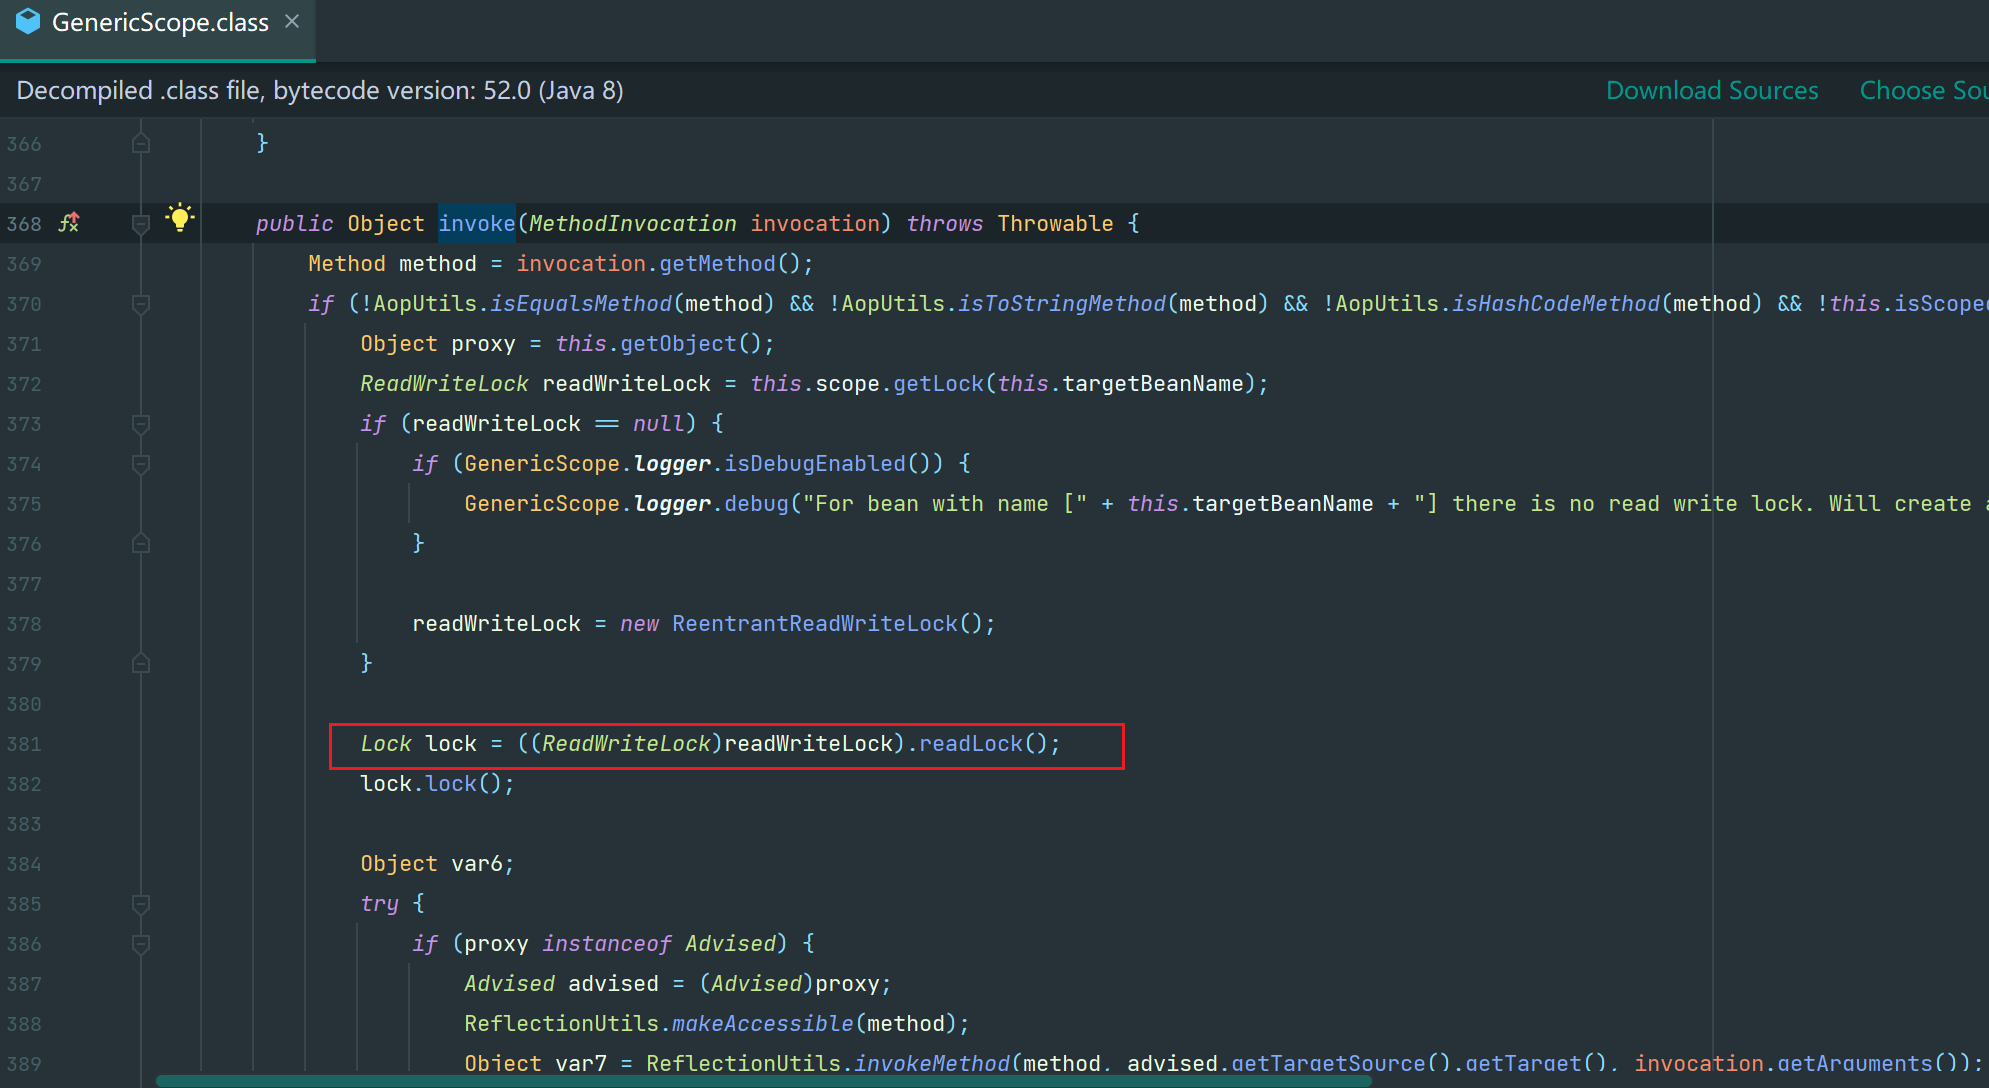Click the implements-method gutter icon on line 368
Viewport: 1989px width, 1088px height.
click(x=69, y=223)
